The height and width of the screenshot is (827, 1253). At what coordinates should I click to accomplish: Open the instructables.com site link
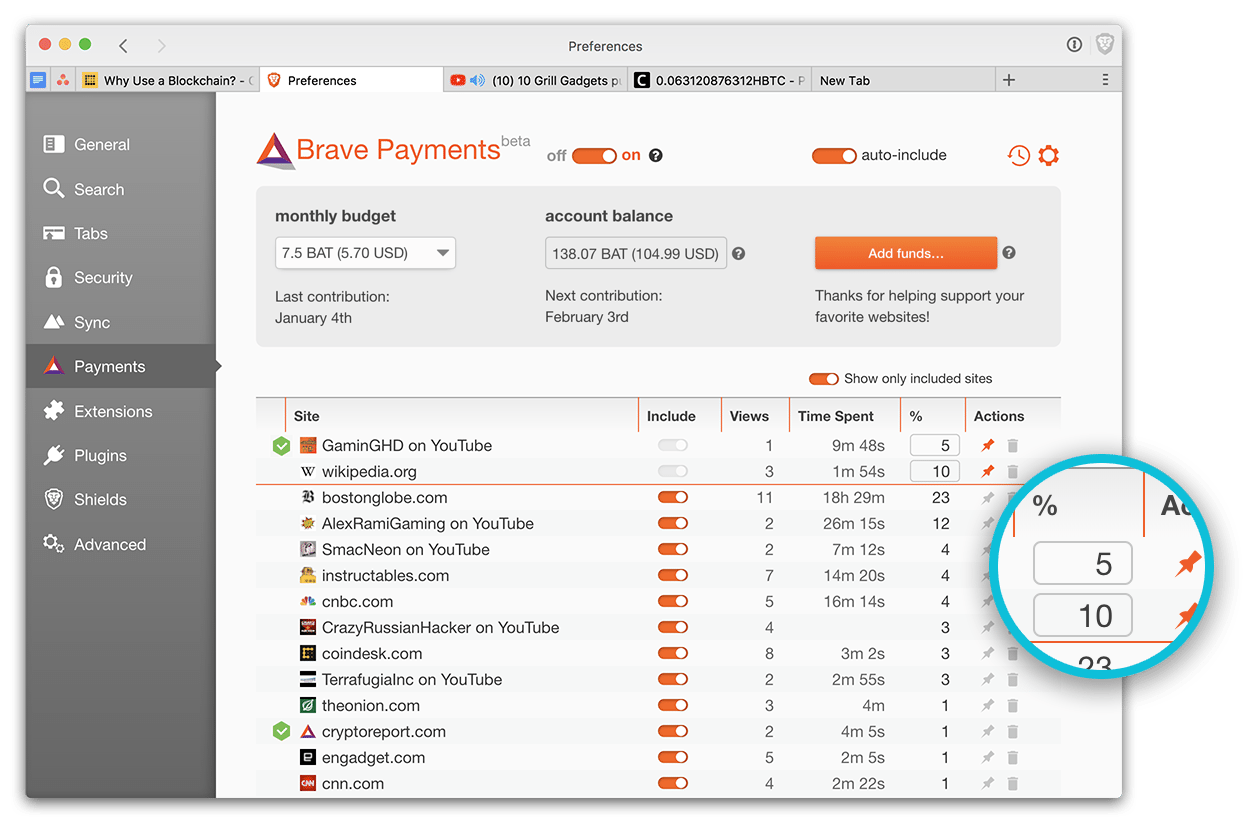tap(385, 575)
